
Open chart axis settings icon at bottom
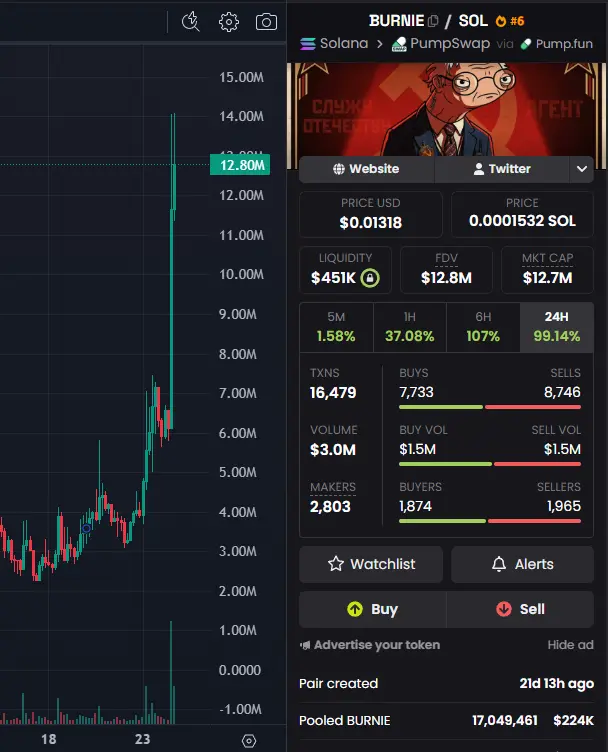(x=249, y=740)
